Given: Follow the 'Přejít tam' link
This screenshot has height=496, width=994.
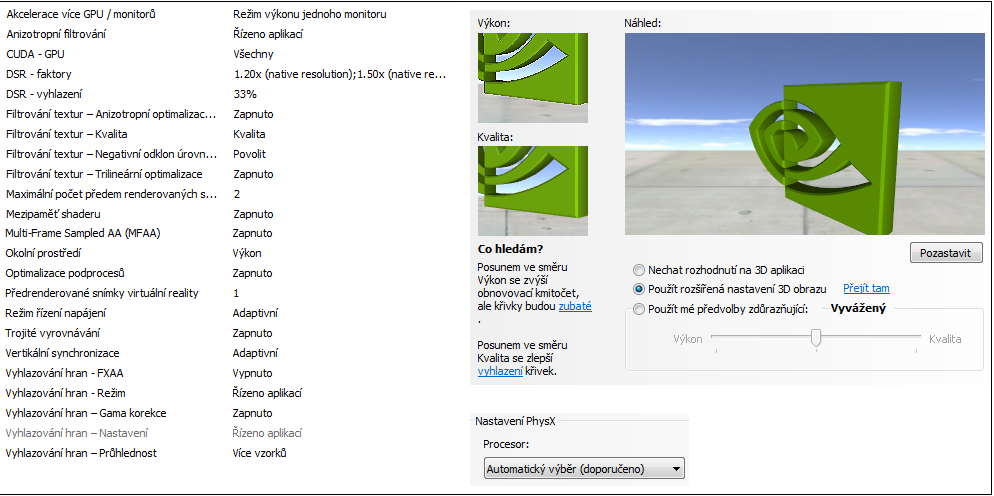Looking at the screenshot, I should (x=866, y=289).
